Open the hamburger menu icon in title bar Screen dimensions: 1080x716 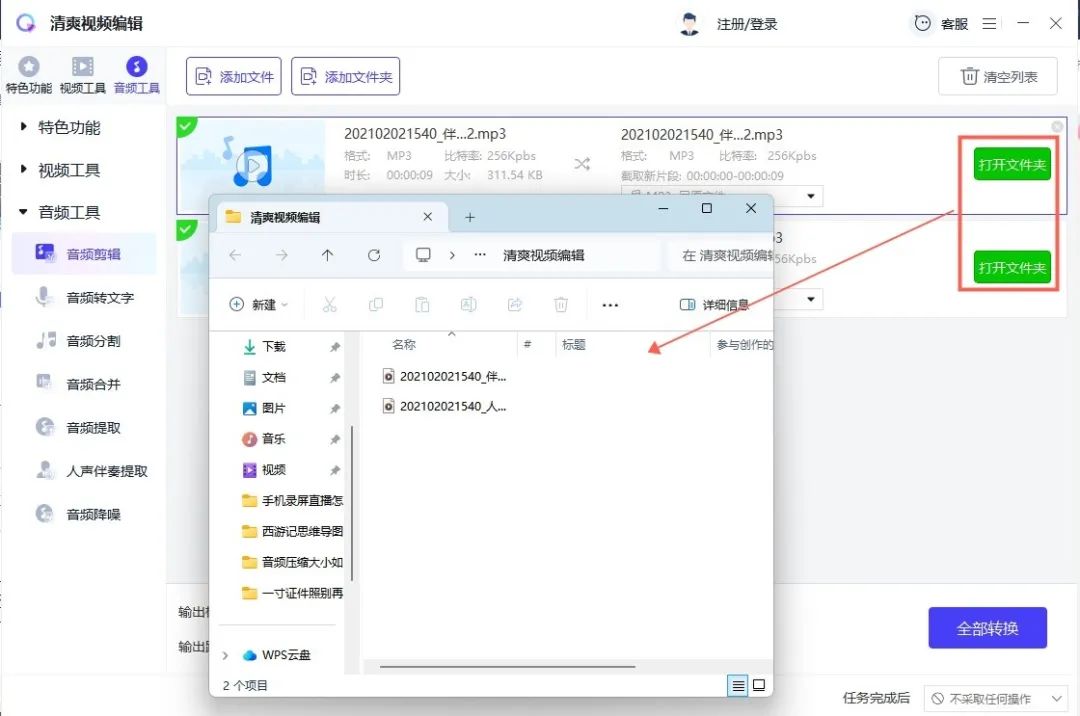coord(989,23)
